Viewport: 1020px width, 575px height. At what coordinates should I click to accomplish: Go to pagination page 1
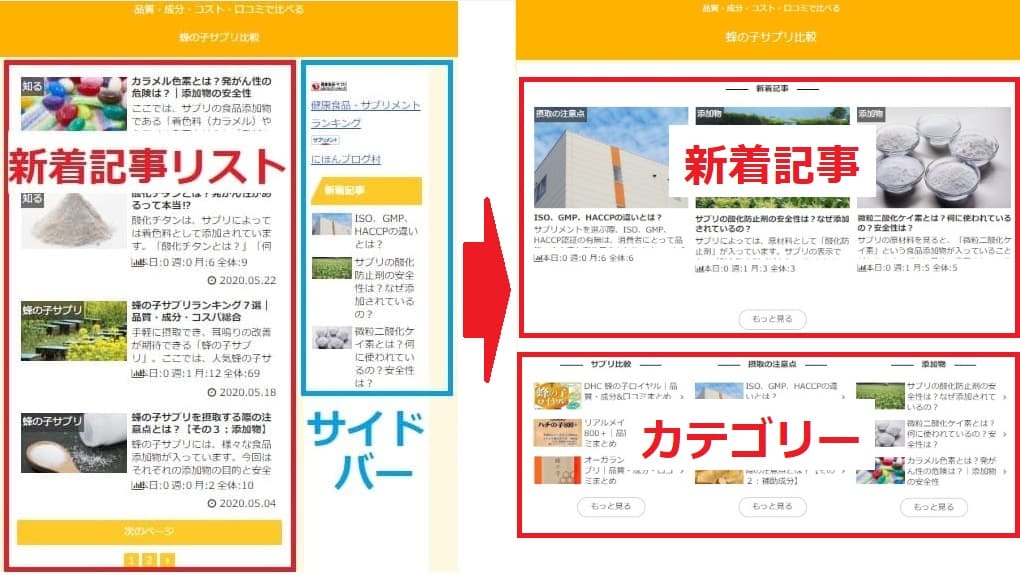point(131,559)
